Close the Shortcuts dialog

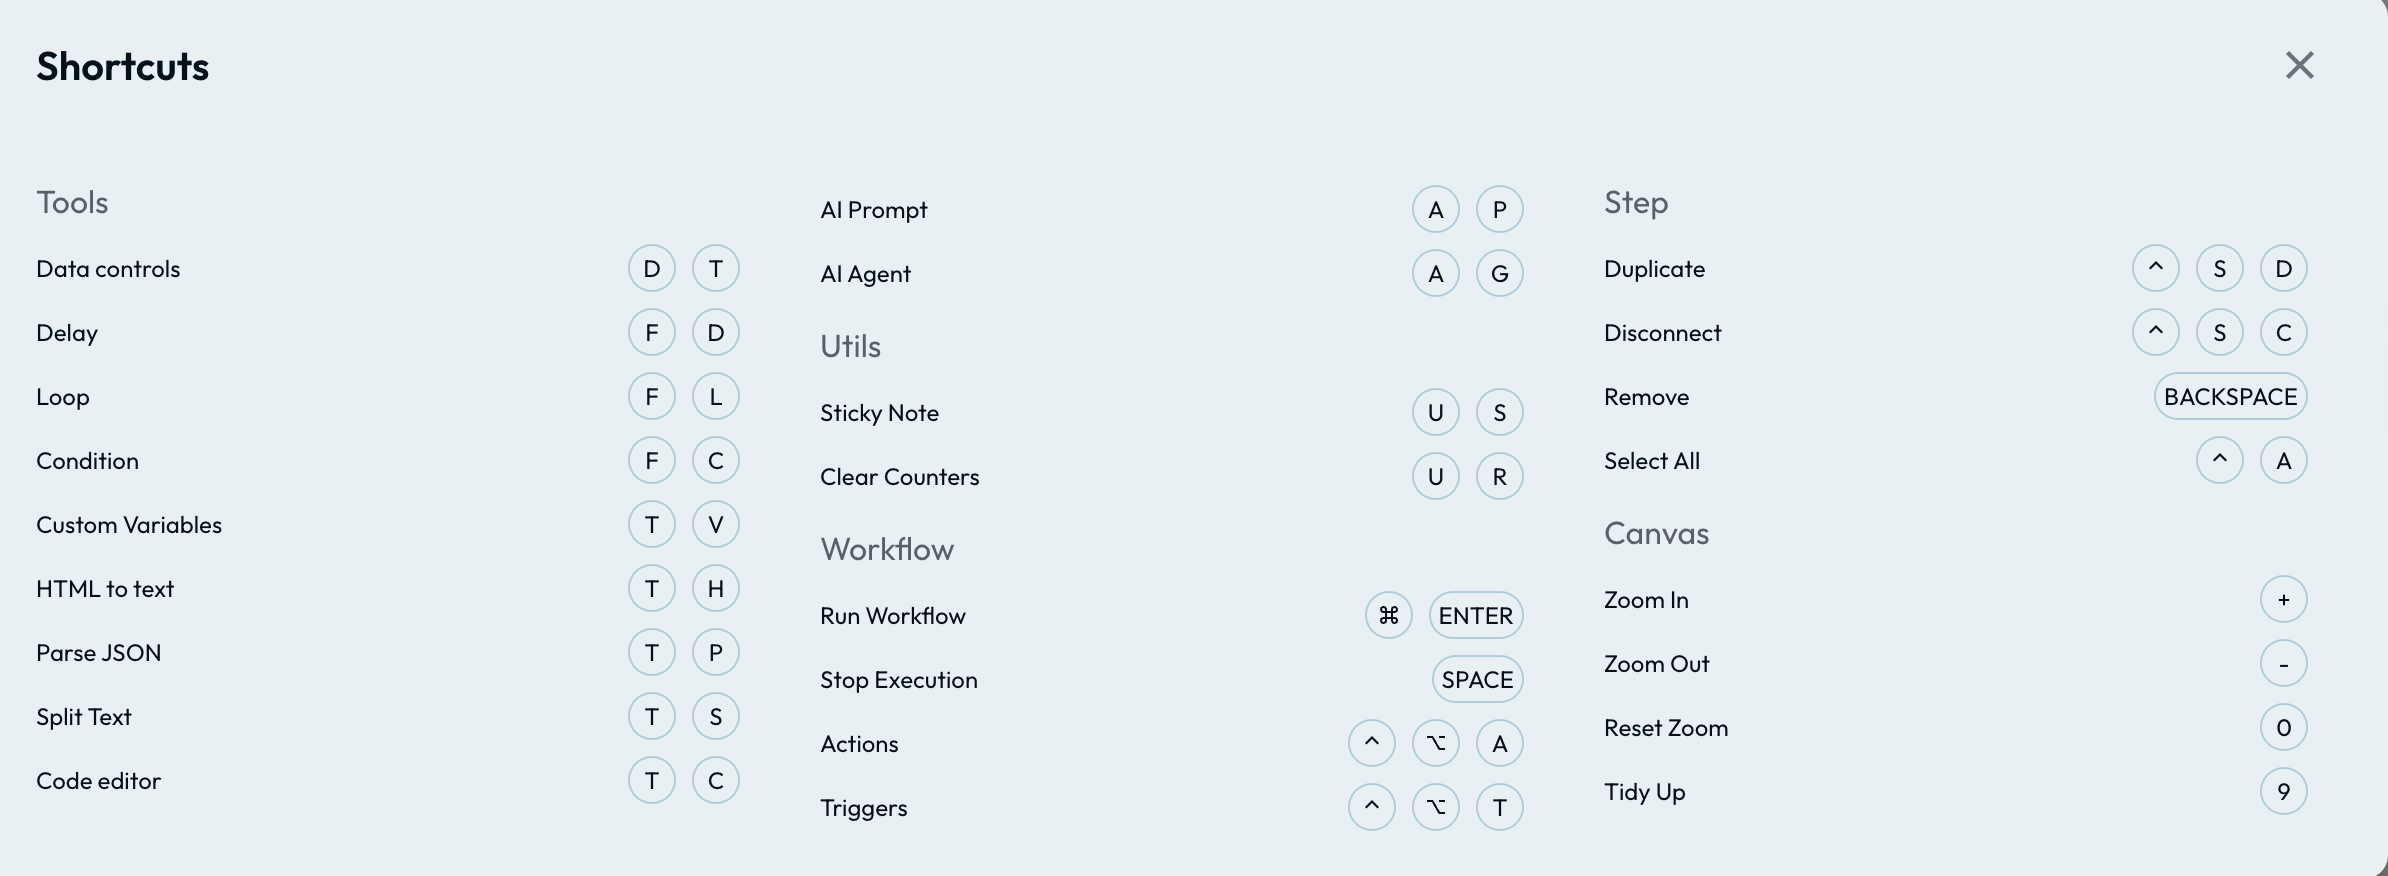click(x=2300, y=66)
